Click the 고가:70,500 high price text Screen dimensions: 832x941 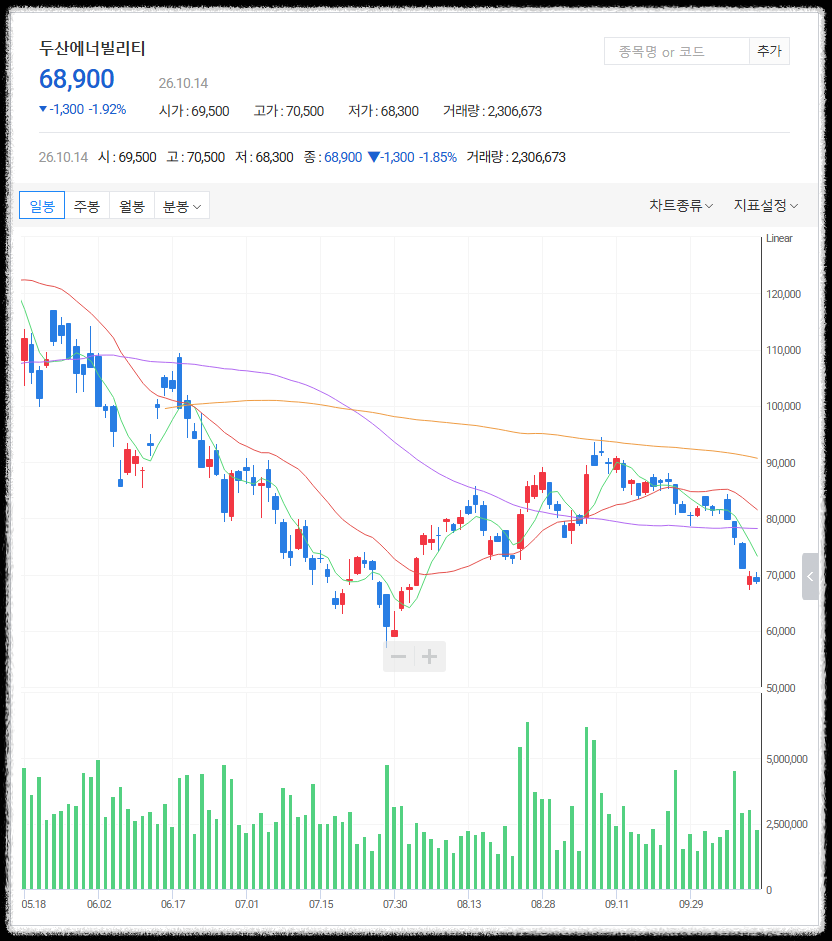pyautogui.click(x=289, y=111)
